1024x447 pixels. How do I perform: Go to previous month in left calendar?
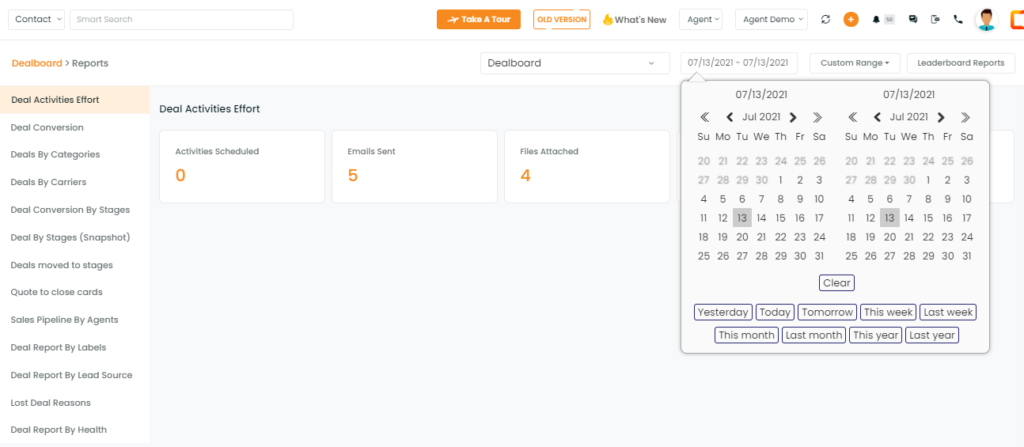tap(730, 118)
